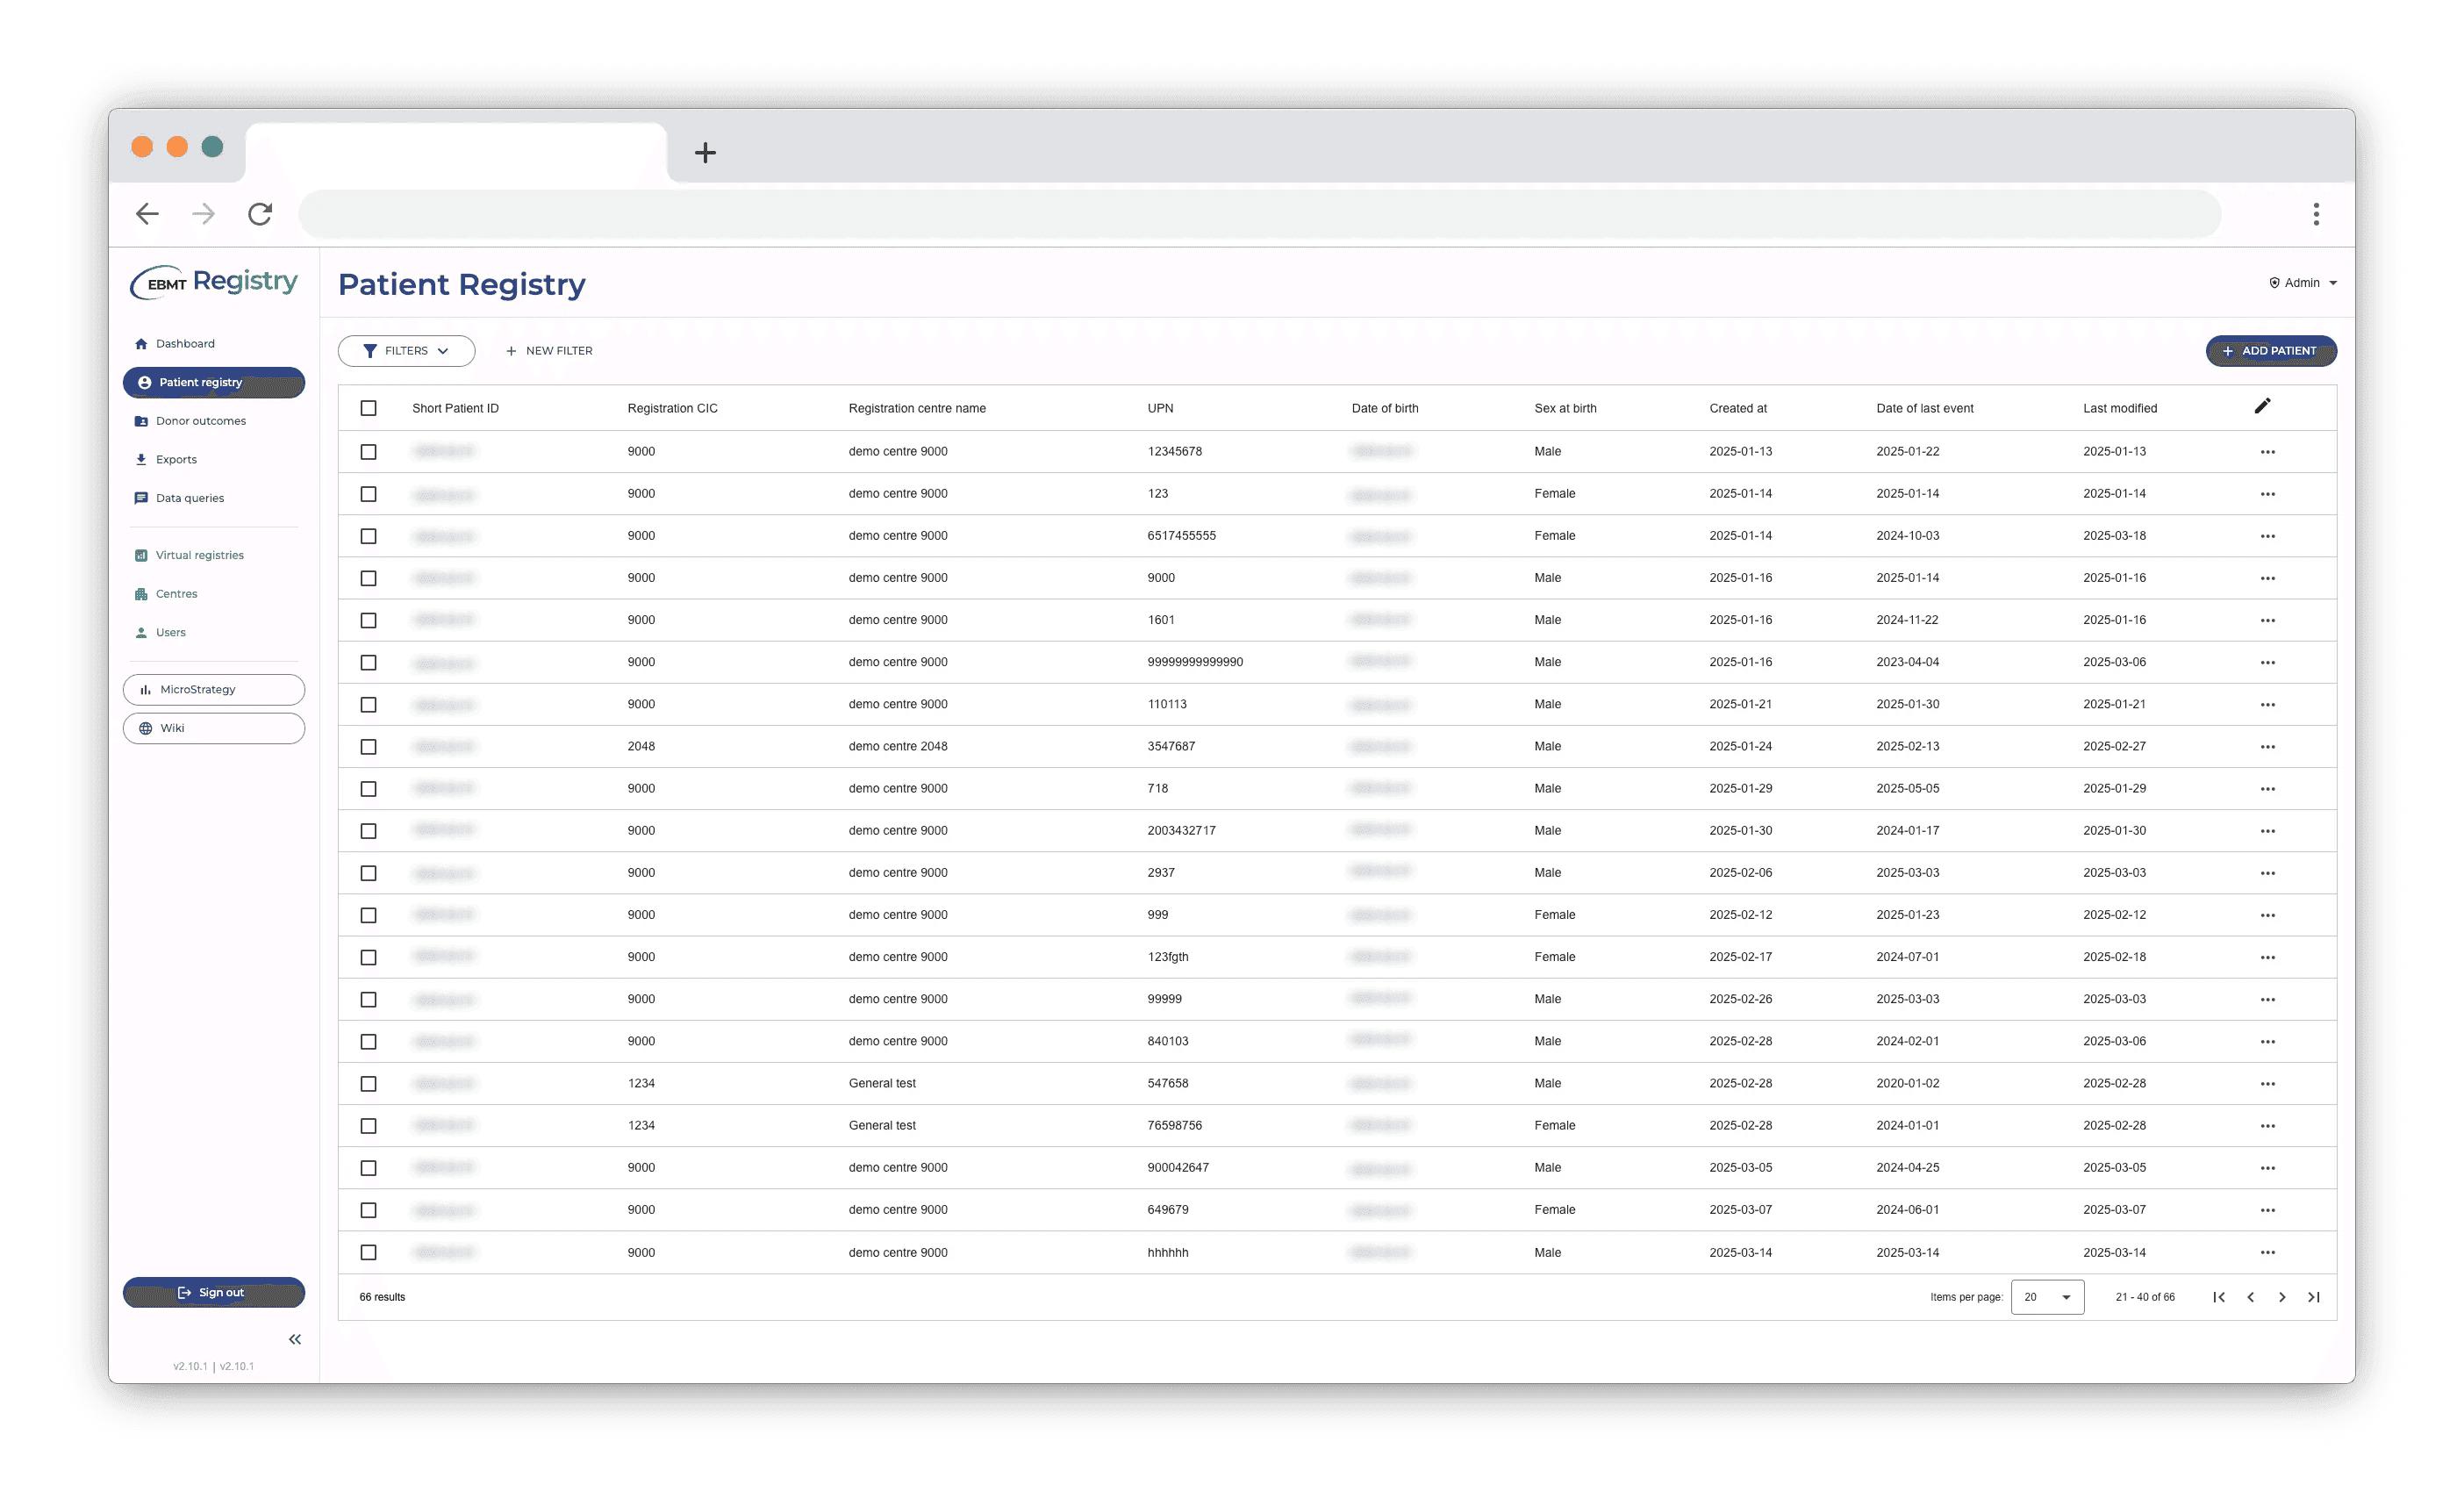
Task: Click the browser address bar
Action: point(1260,214)
